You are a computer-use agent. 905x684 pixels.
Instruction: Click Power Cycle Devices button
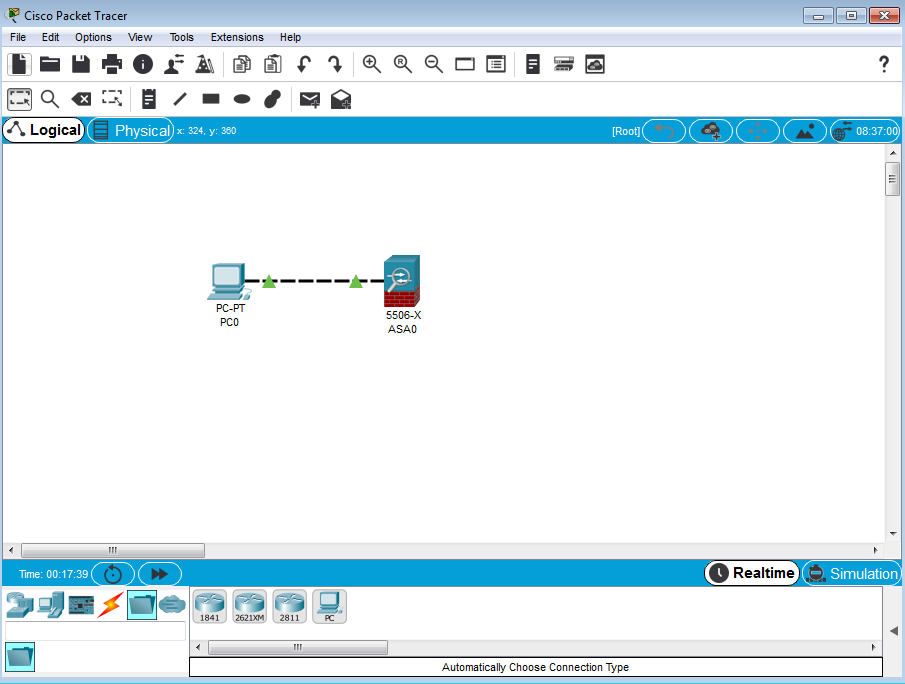coord(113,574)
